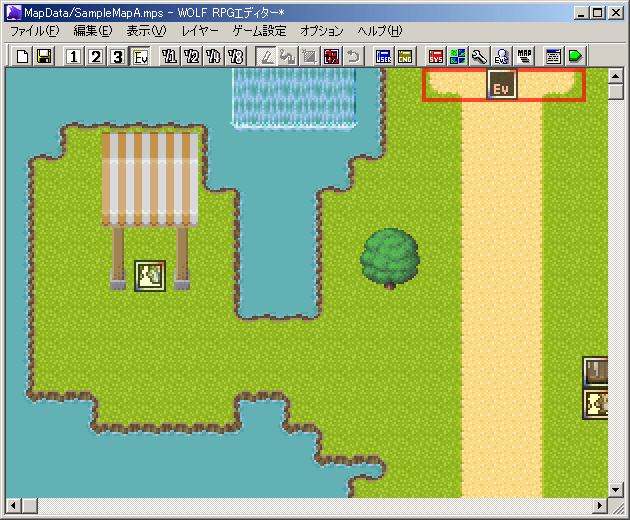The height and width of the screenshot is (520, 630).
Task: Toggle the Ev event layer button
Action: point(140,56)
